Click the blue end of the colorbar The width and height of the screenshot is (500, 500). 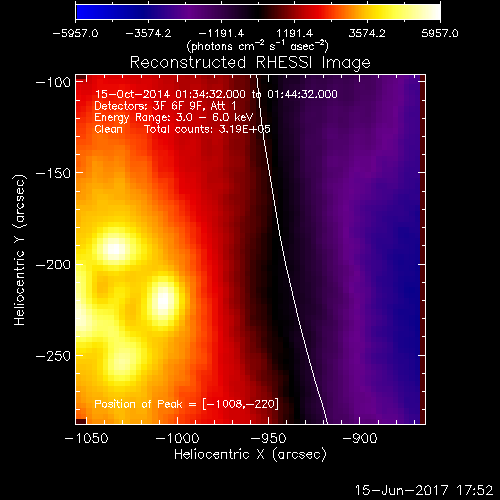tap(83, 12)
